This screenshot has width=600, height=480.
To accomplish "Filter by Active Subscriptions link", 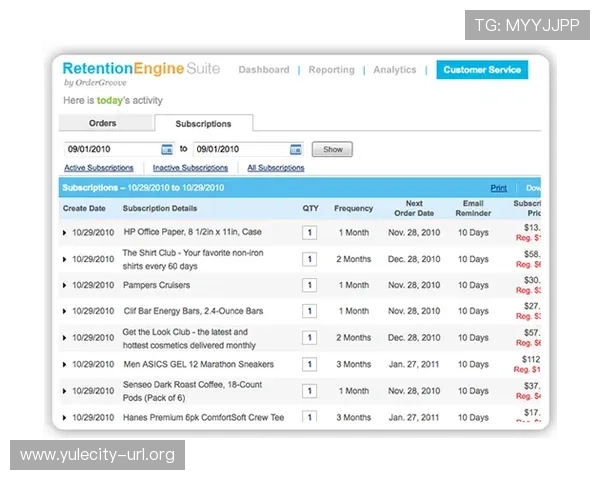I will 99,168.
